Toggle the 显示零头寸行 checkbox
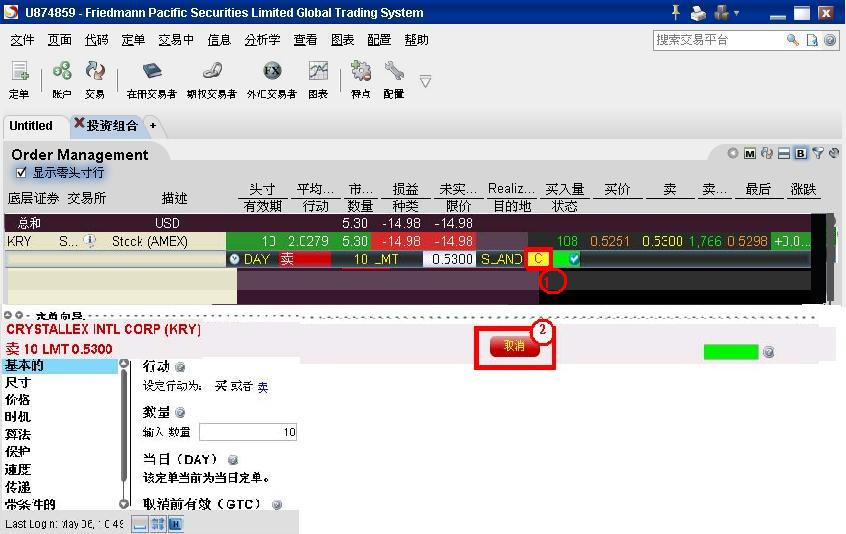 (x=22, y=172)
